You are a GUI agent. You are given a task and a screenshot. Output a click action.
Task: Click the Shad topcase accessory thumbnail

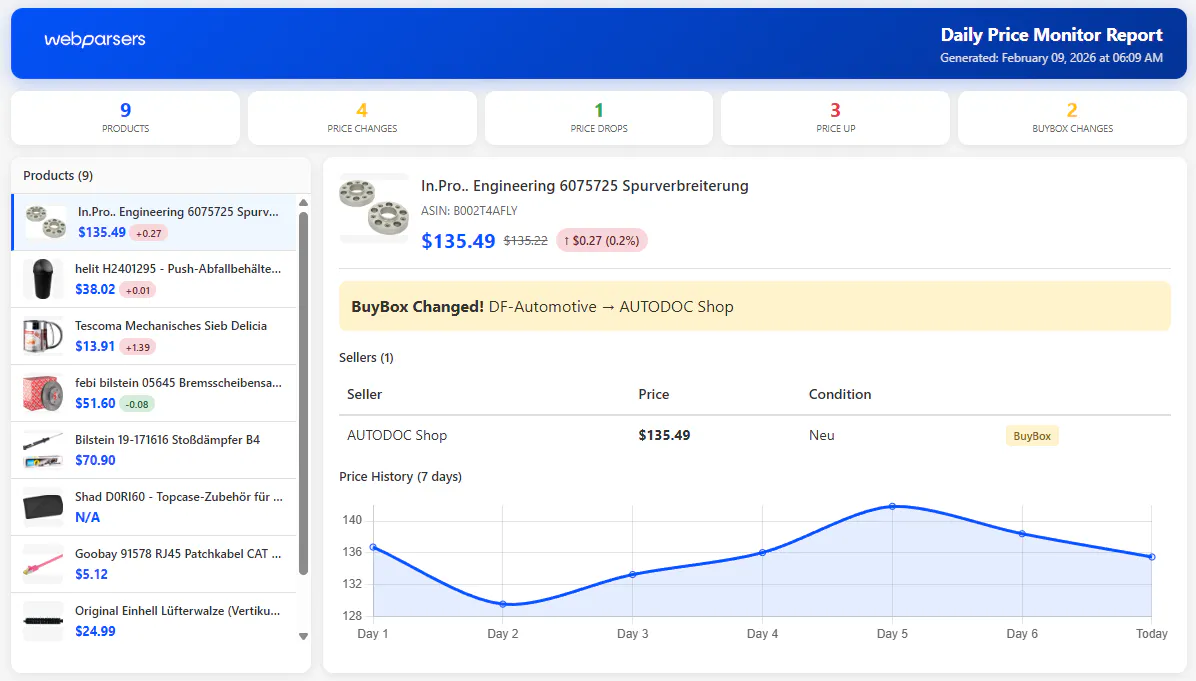43,507
